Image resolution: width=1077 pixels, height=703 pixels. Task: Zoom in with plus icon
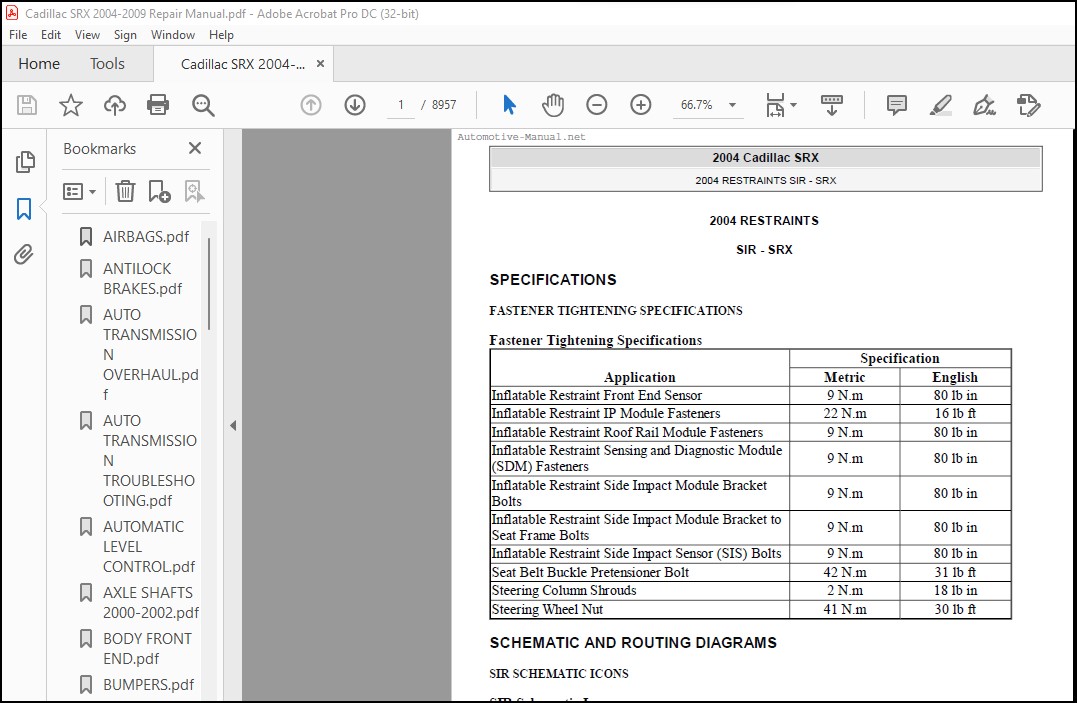click(x=641, y=105)
